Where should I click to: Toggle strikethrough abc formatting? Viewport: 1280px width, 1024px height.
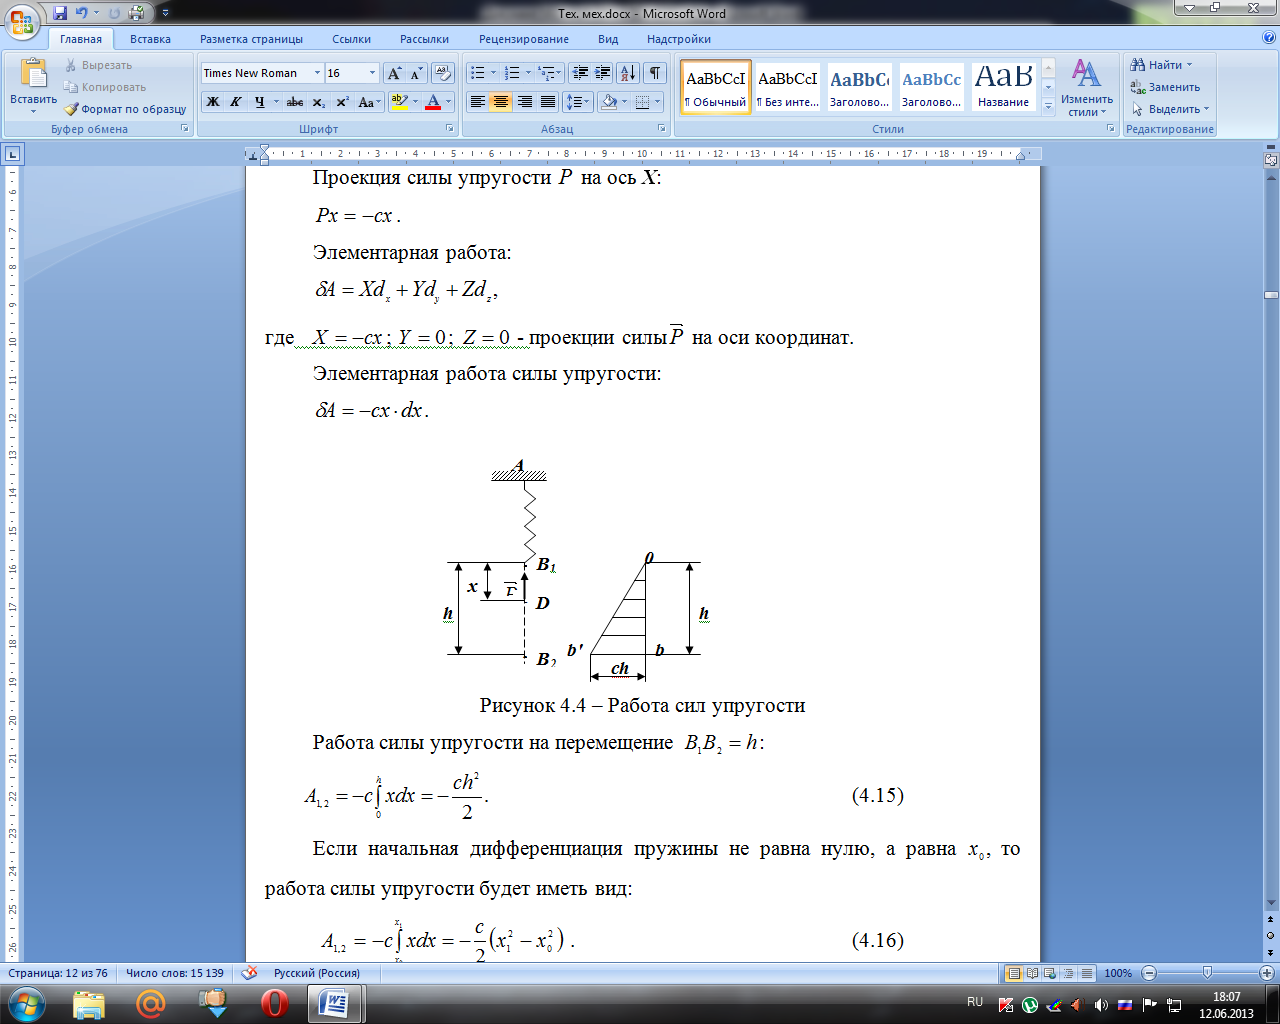pos(295,102)
